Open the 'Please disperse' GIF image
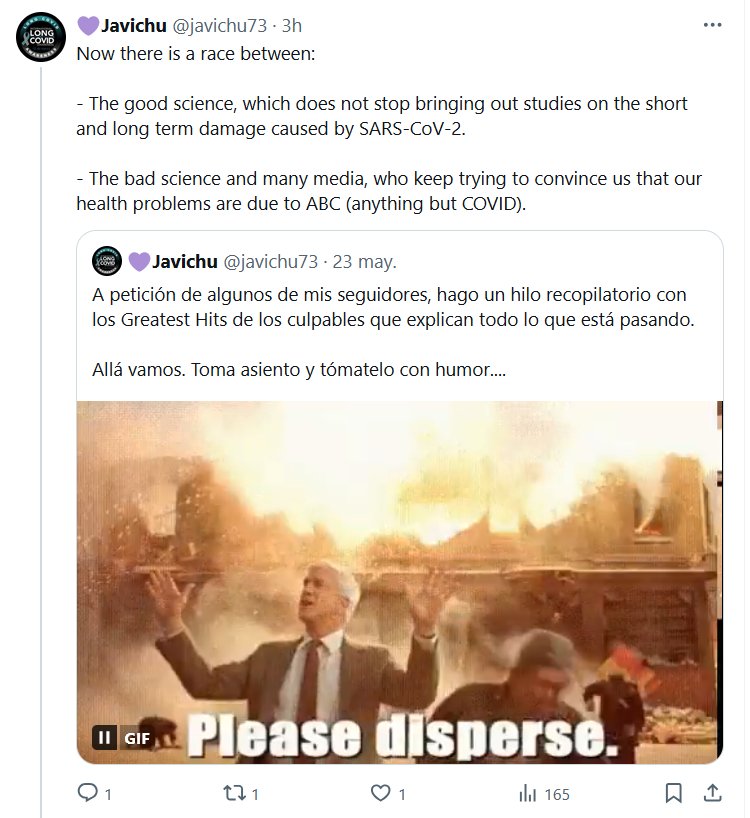This screenshot has height=818, width=750. click(x=400, y=582)
